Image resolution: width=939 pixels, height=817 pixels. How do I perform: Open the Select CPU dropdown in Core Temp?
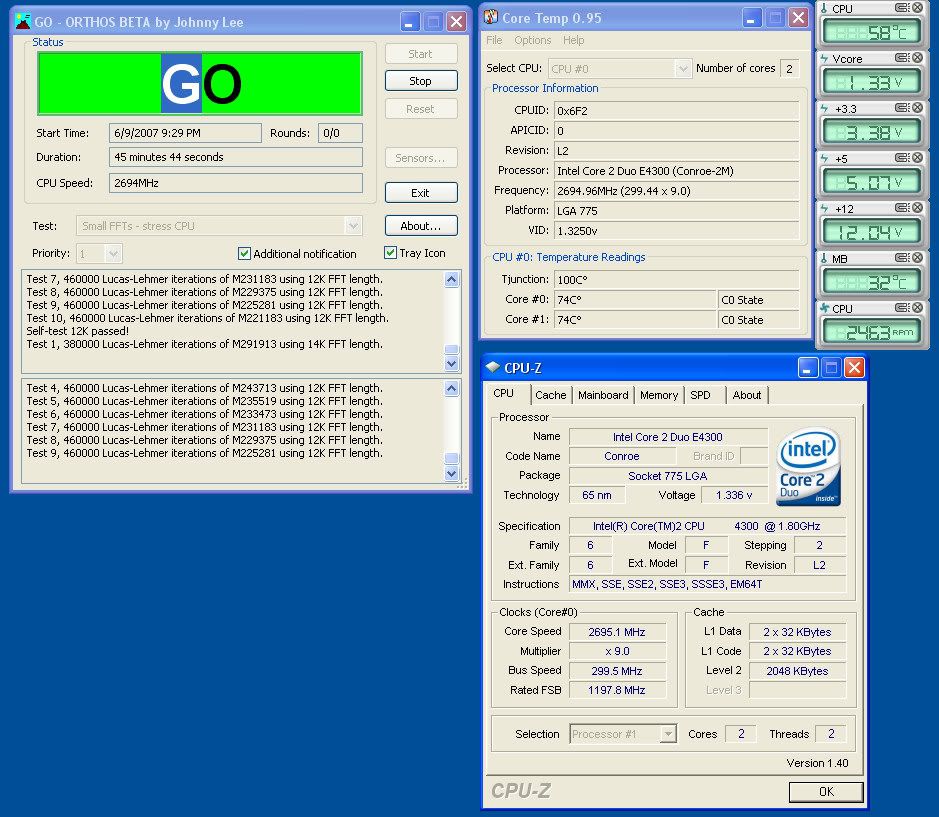(x=682, y=69)
